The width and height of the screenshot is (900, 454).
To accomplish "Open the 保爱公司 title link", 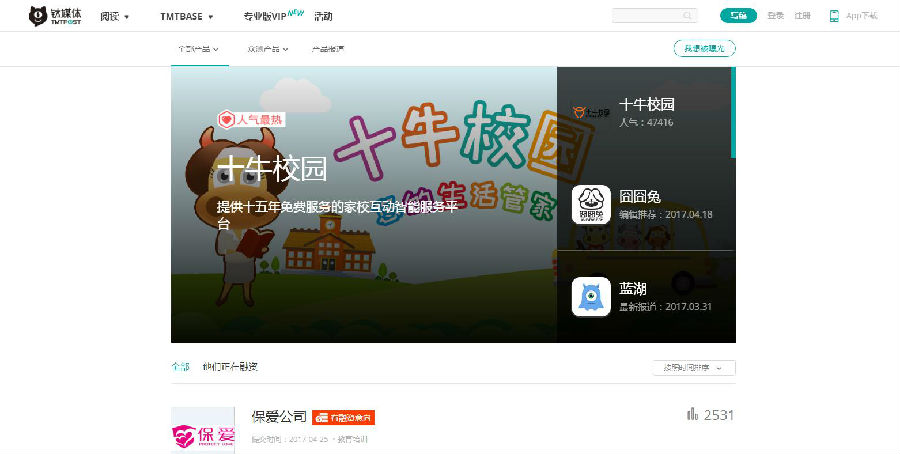I will [279, 416].
